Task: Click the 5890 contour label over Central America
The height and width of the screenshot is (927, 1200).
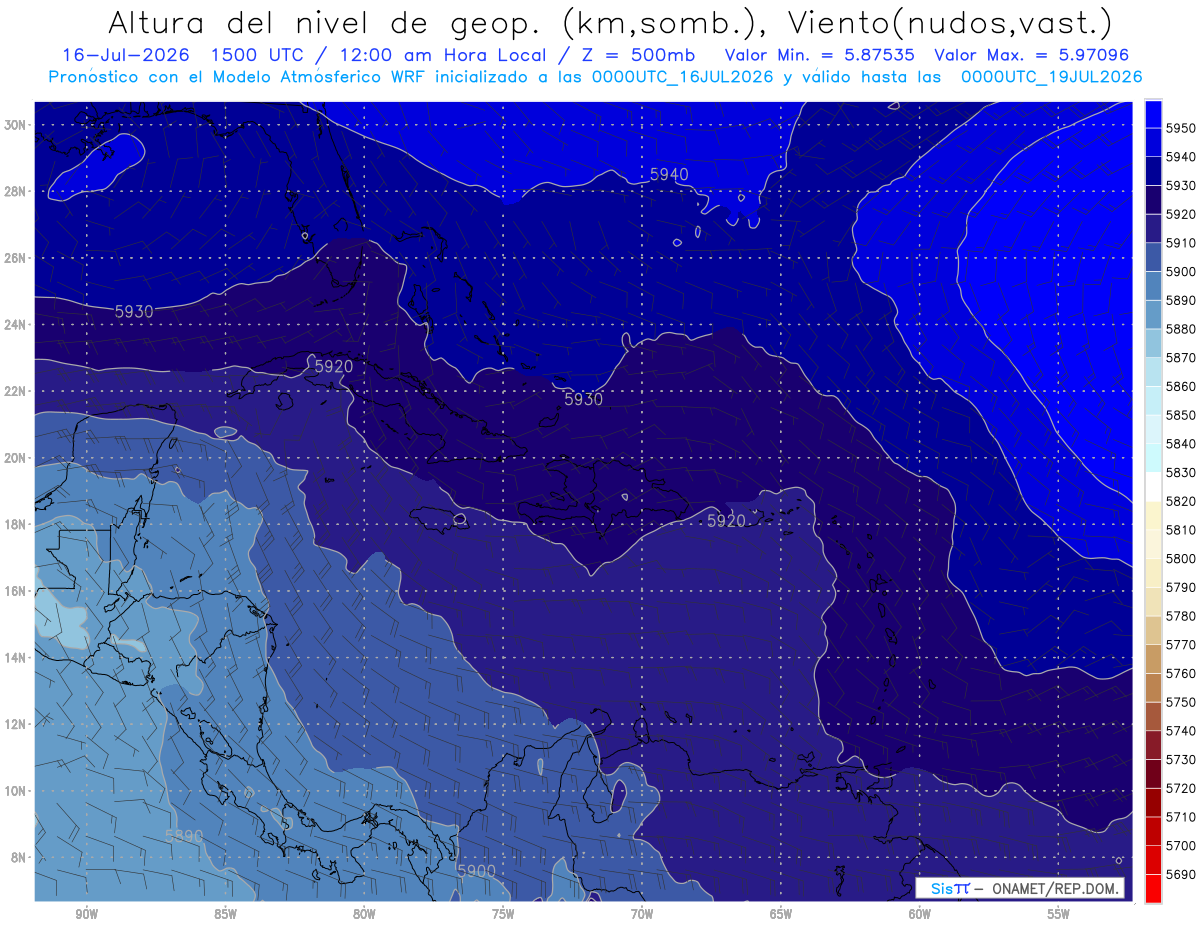Action: [x=184, y=835]
